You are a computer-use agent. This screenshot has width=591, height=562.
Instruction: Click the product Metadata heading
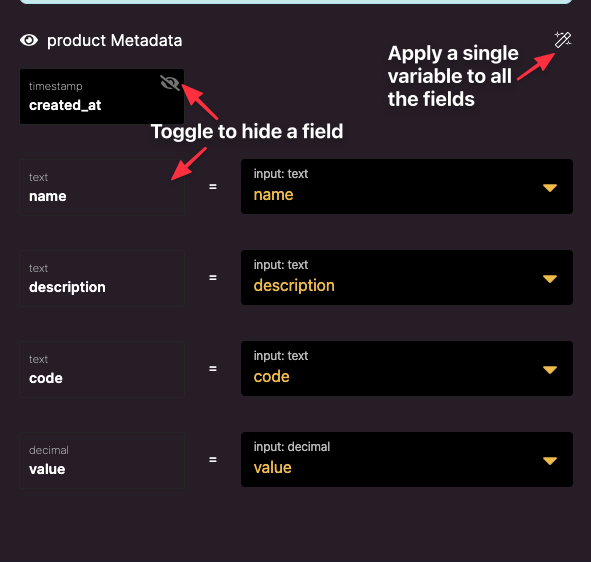[114, 41]
